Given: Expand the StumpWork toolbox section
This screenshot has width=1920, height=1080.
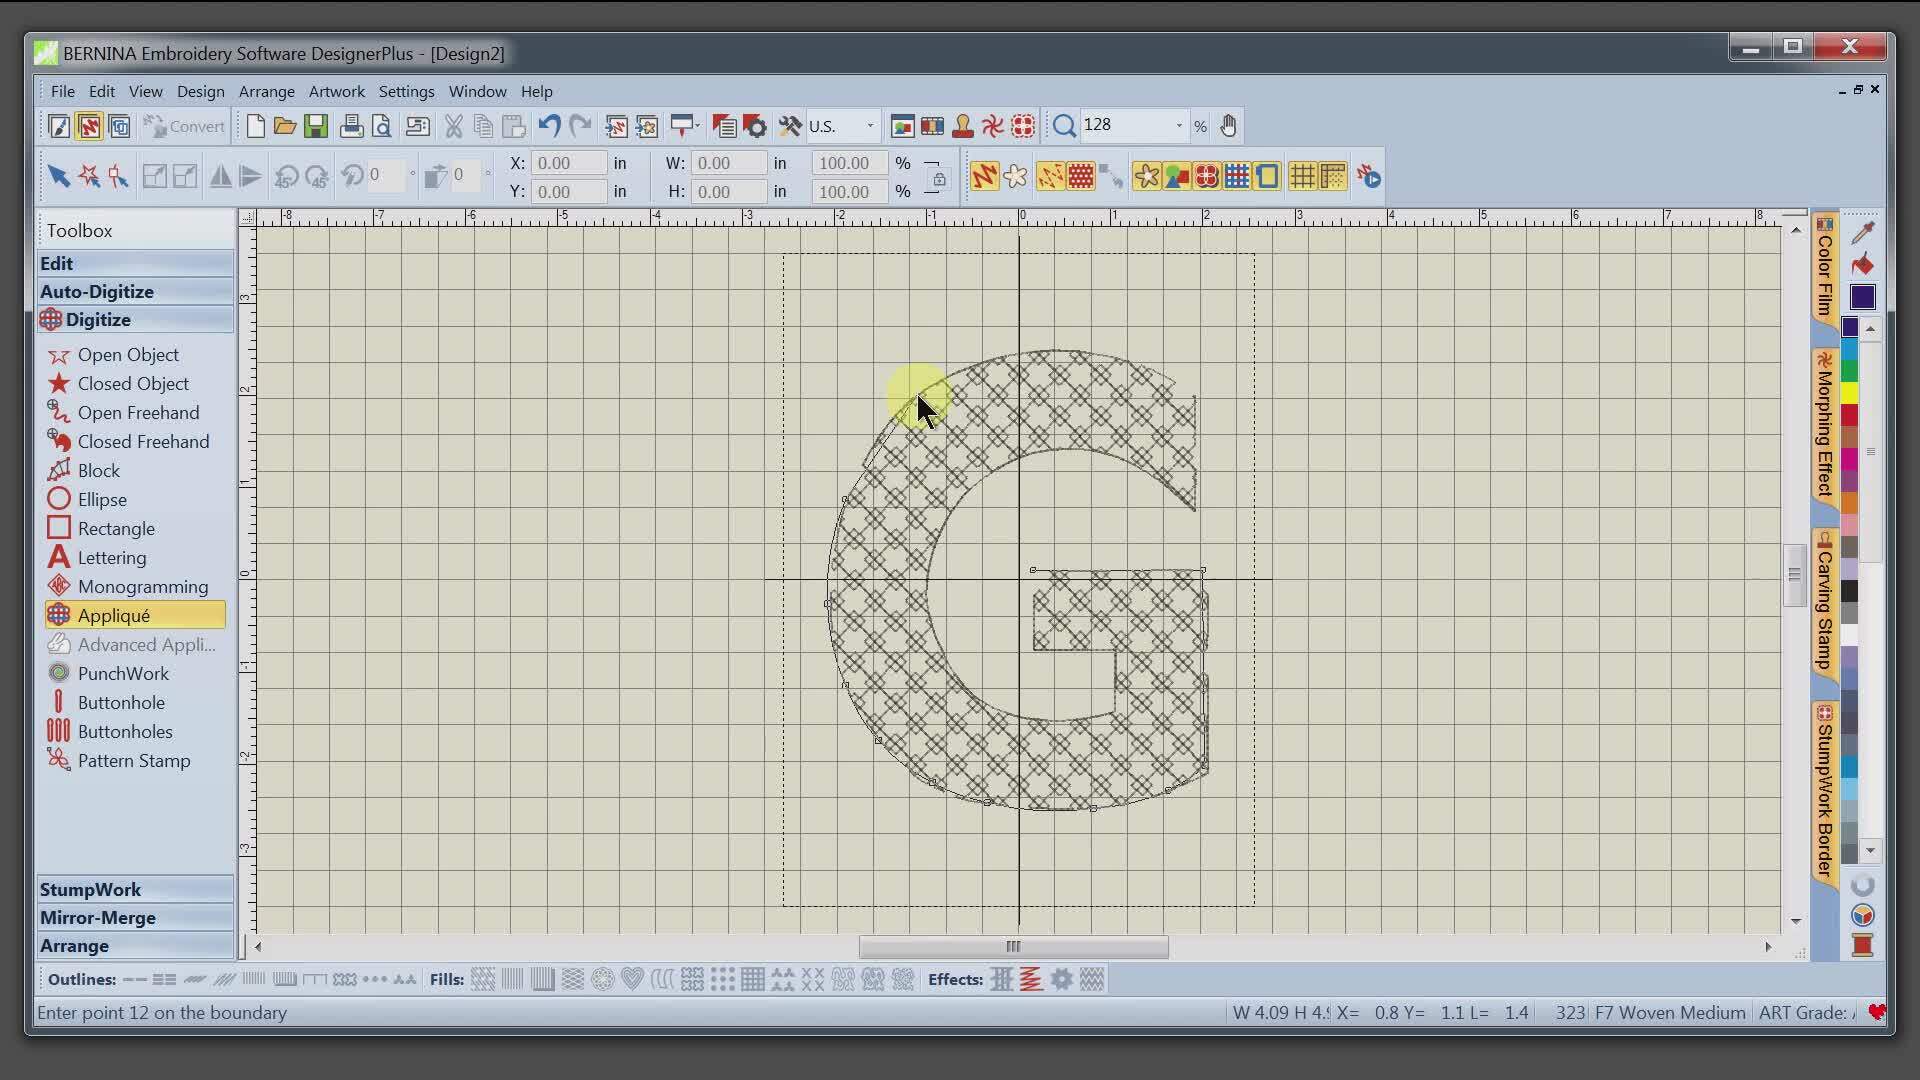Looking at the screenshot, I should click(x=90, y=890).
